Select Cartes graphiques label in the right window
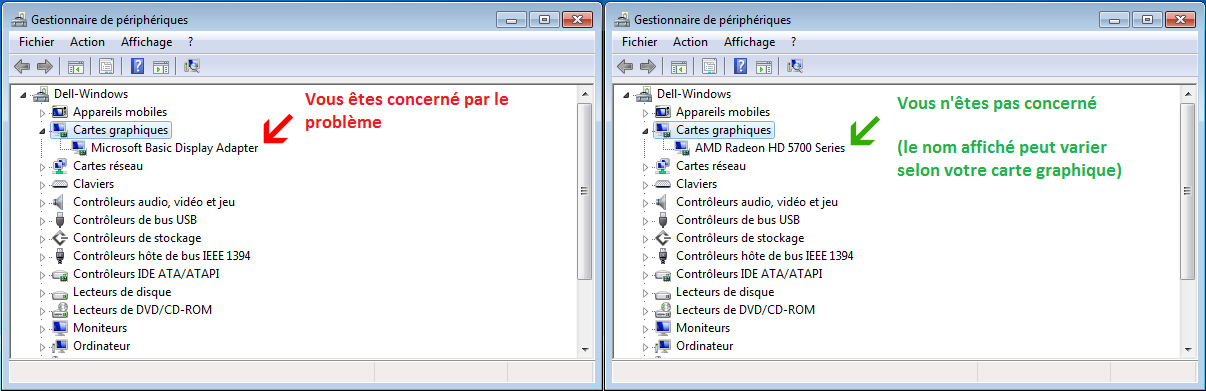1206x391 pixels. (x=723, y=130)
